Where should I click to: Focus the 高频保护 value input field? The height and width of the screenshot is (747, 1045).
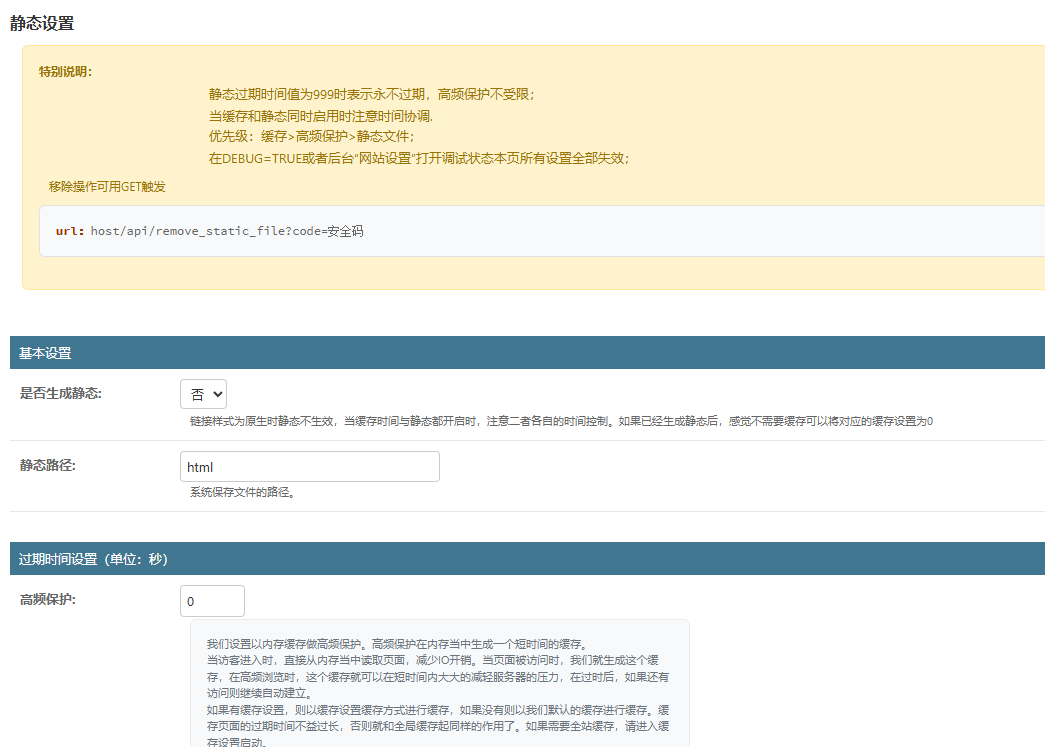pyautogui.click(x=212, y=601)
